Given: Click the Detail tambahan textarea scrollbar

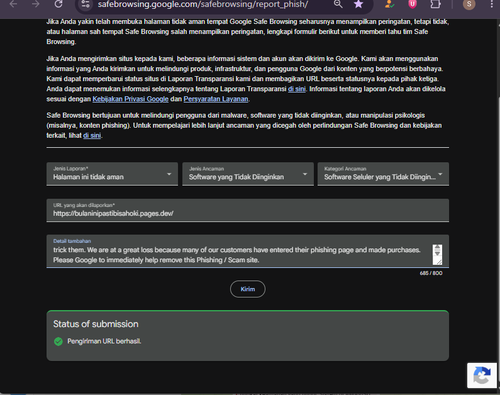Looking at the screenshot, I should coord(437,254).
